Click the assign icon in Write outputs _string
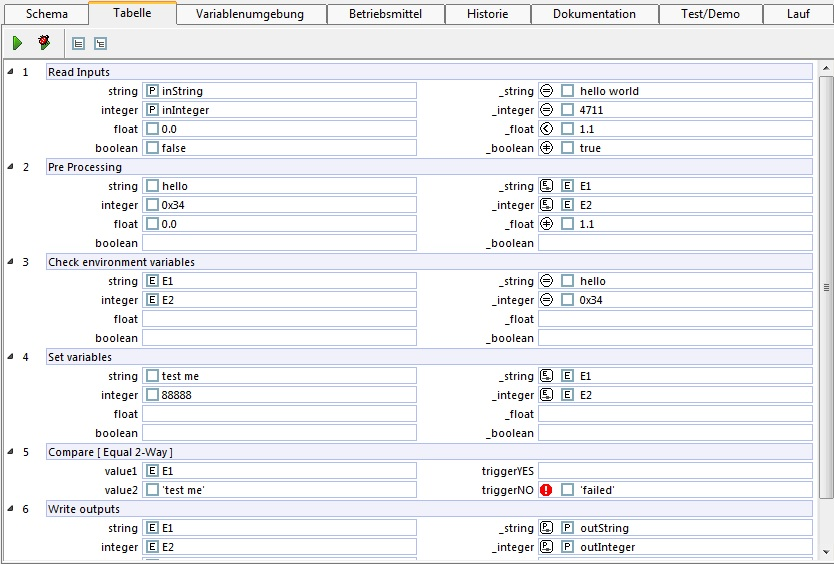 coord(546,528)
